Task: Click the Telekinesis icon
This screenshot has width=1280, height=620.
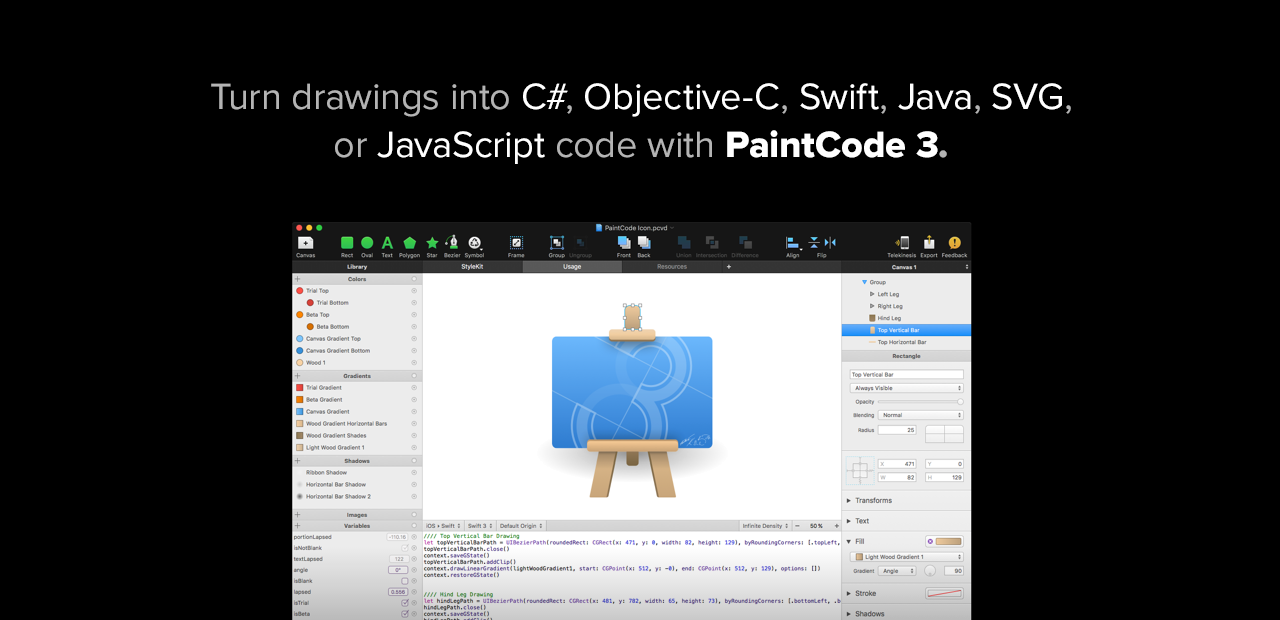Action: (902, 242)
